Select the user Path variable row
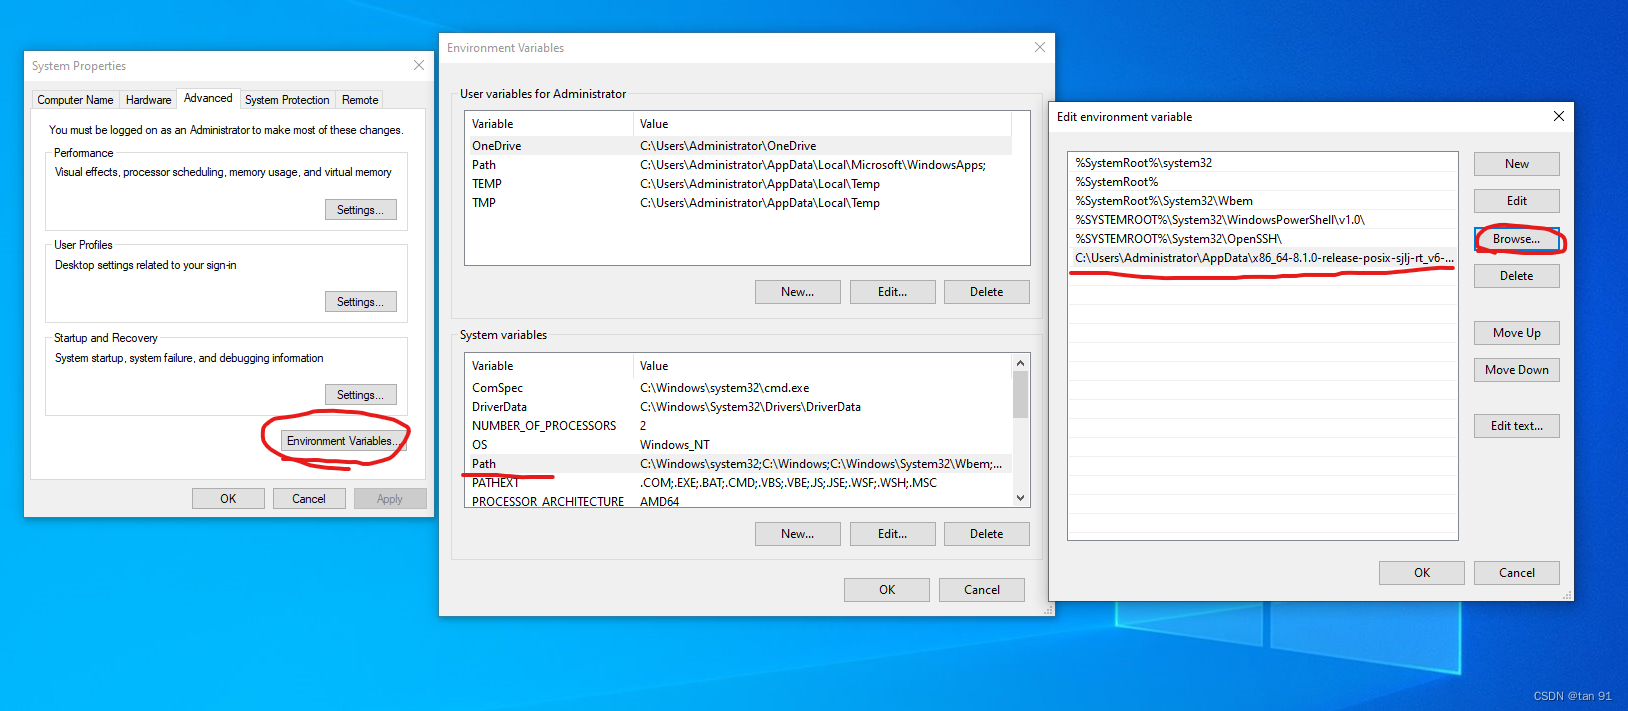Screen dimensions: 1628x711 click(x=738, y=165)
